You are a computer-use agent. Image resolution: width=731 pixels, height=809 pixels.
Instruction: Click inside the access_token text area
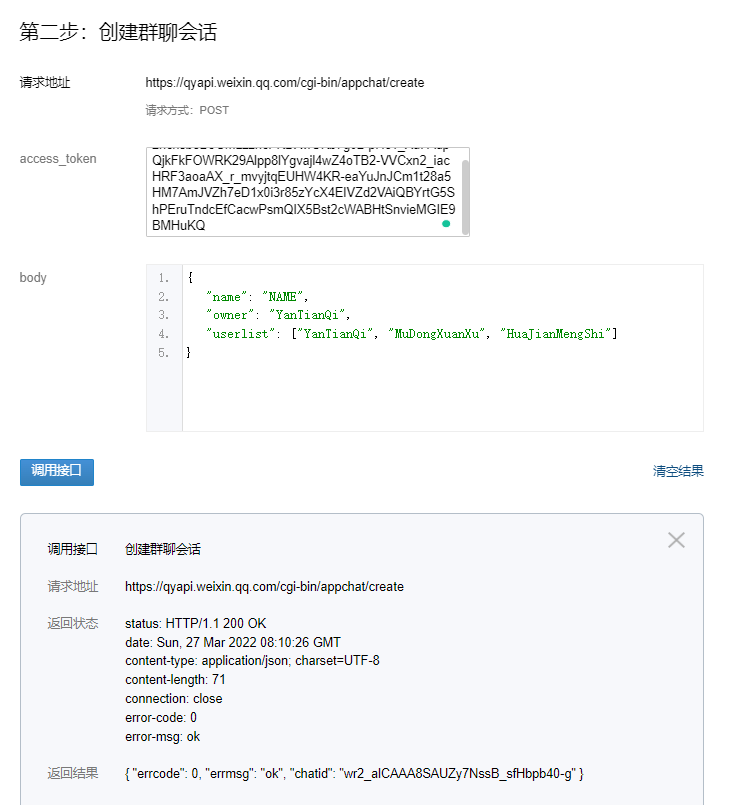click(300, 190)
